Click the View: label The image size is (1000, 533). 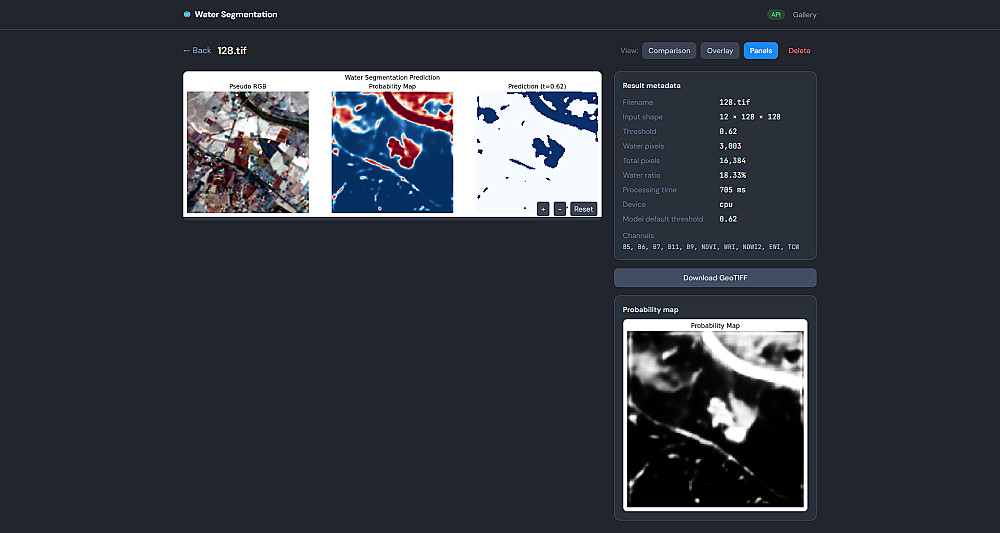(629, 50)
